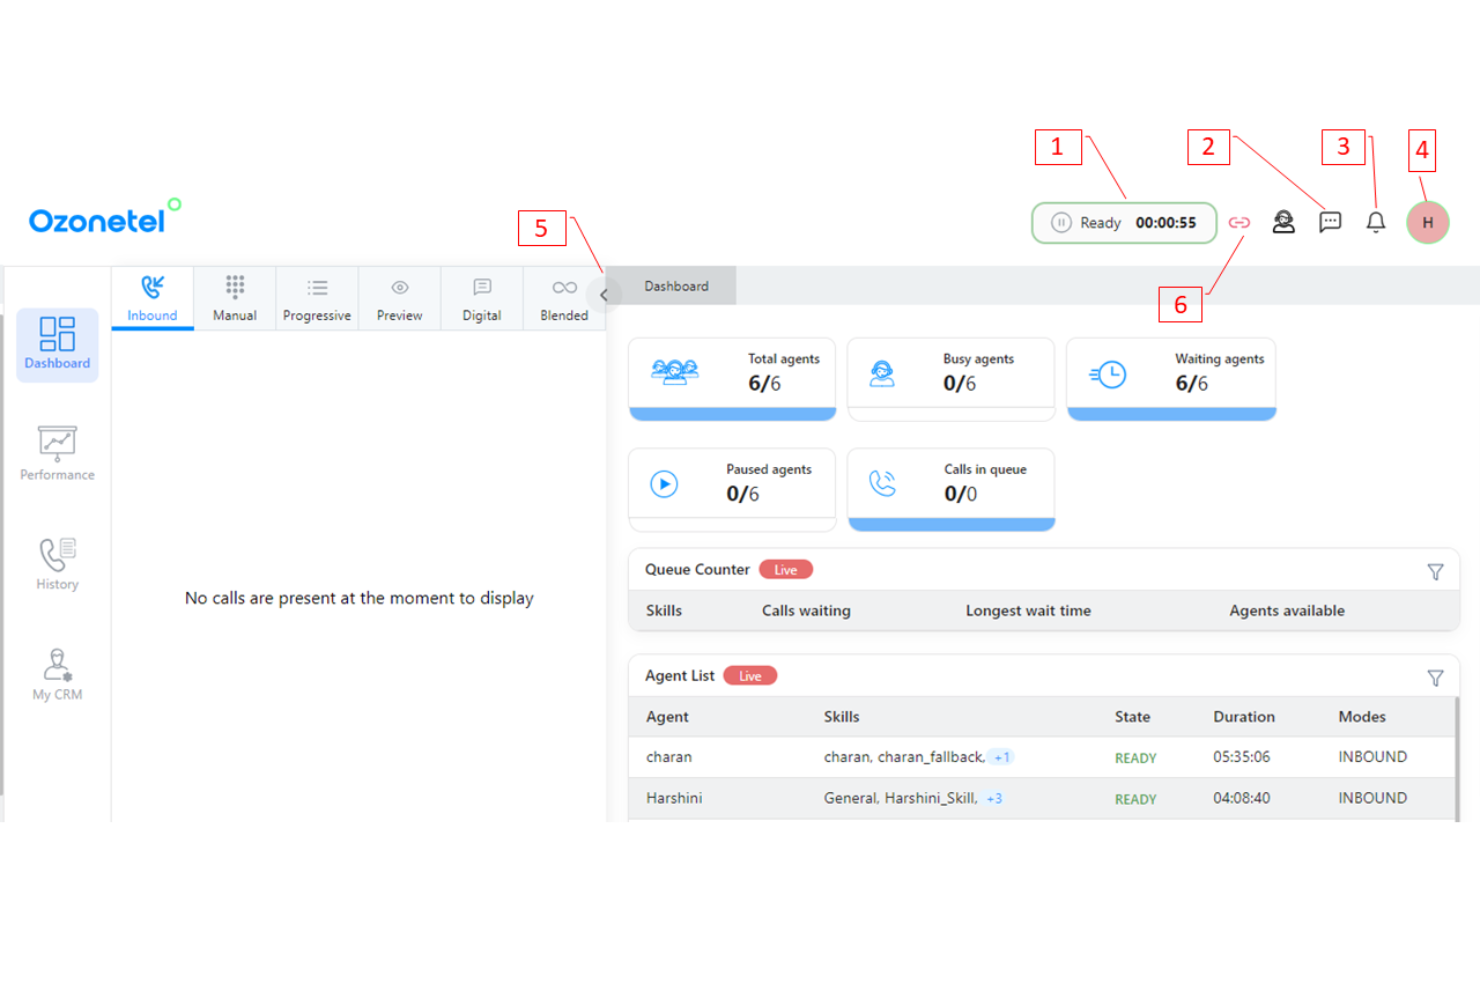Open the Agent List filter

[x=1436, y=677]
